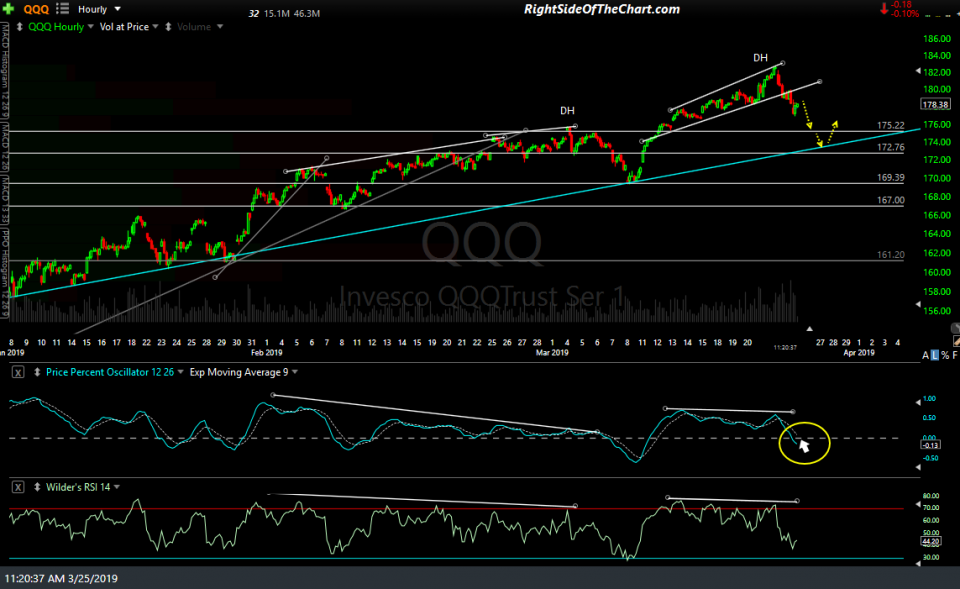
Task: Click the Wilder's RSI 14 indicator label
Action: [78, 487]
